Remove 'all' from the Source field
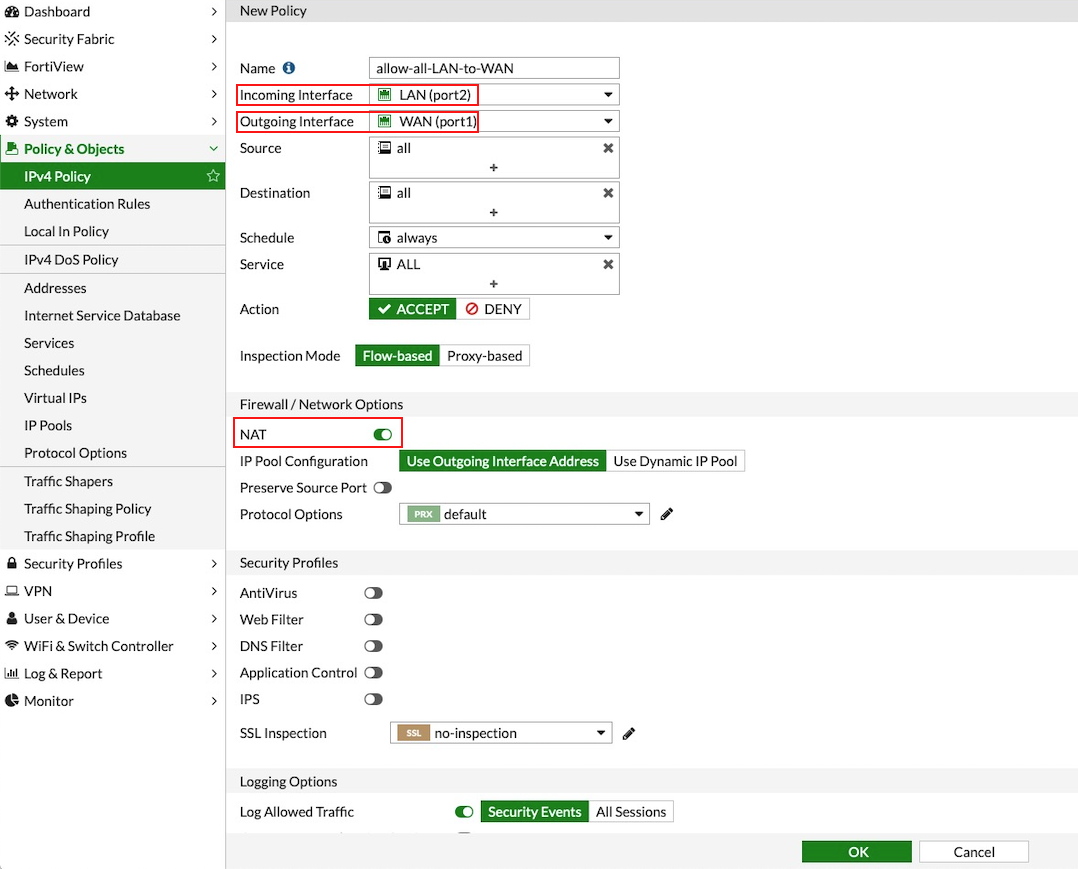Screen dimensions: 1078x869 pos(607,148)
